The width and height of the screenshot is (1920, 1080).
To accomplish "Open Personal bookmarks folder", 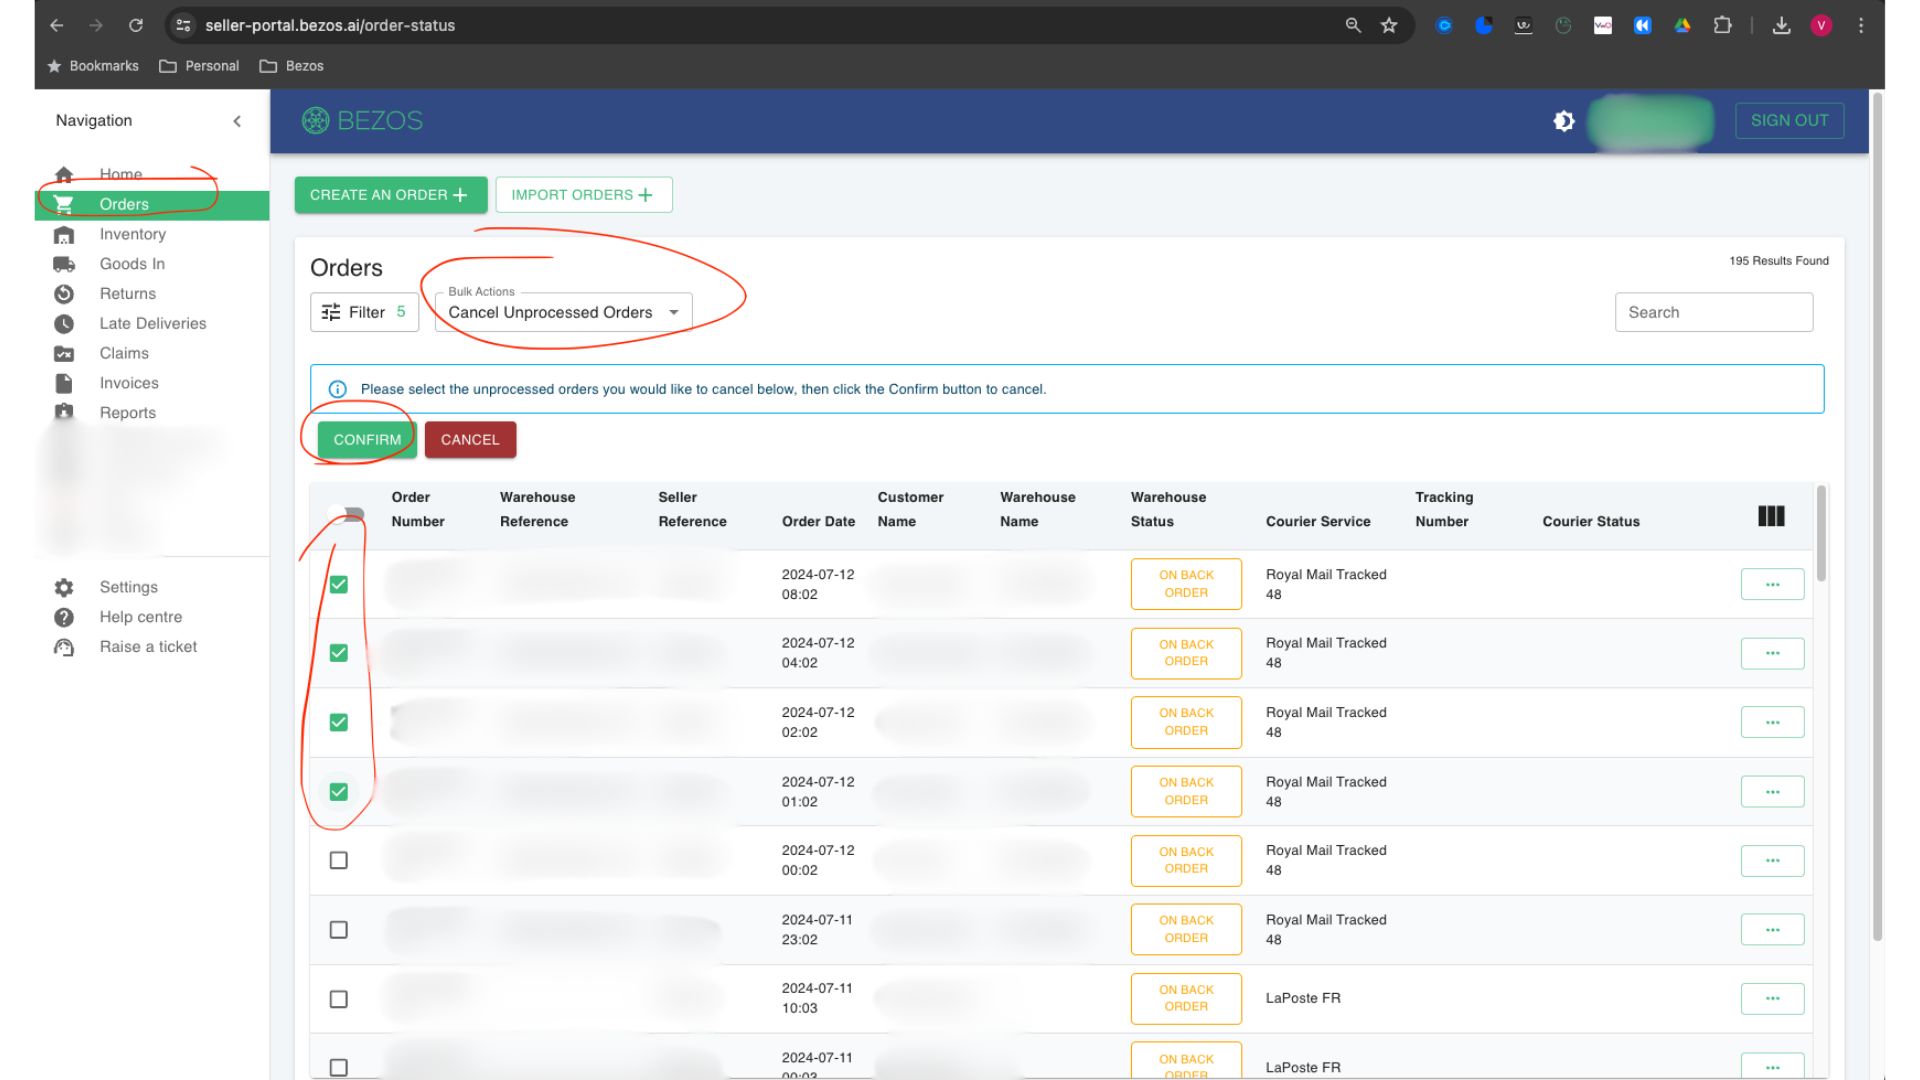I will click(x=199, y=66).
